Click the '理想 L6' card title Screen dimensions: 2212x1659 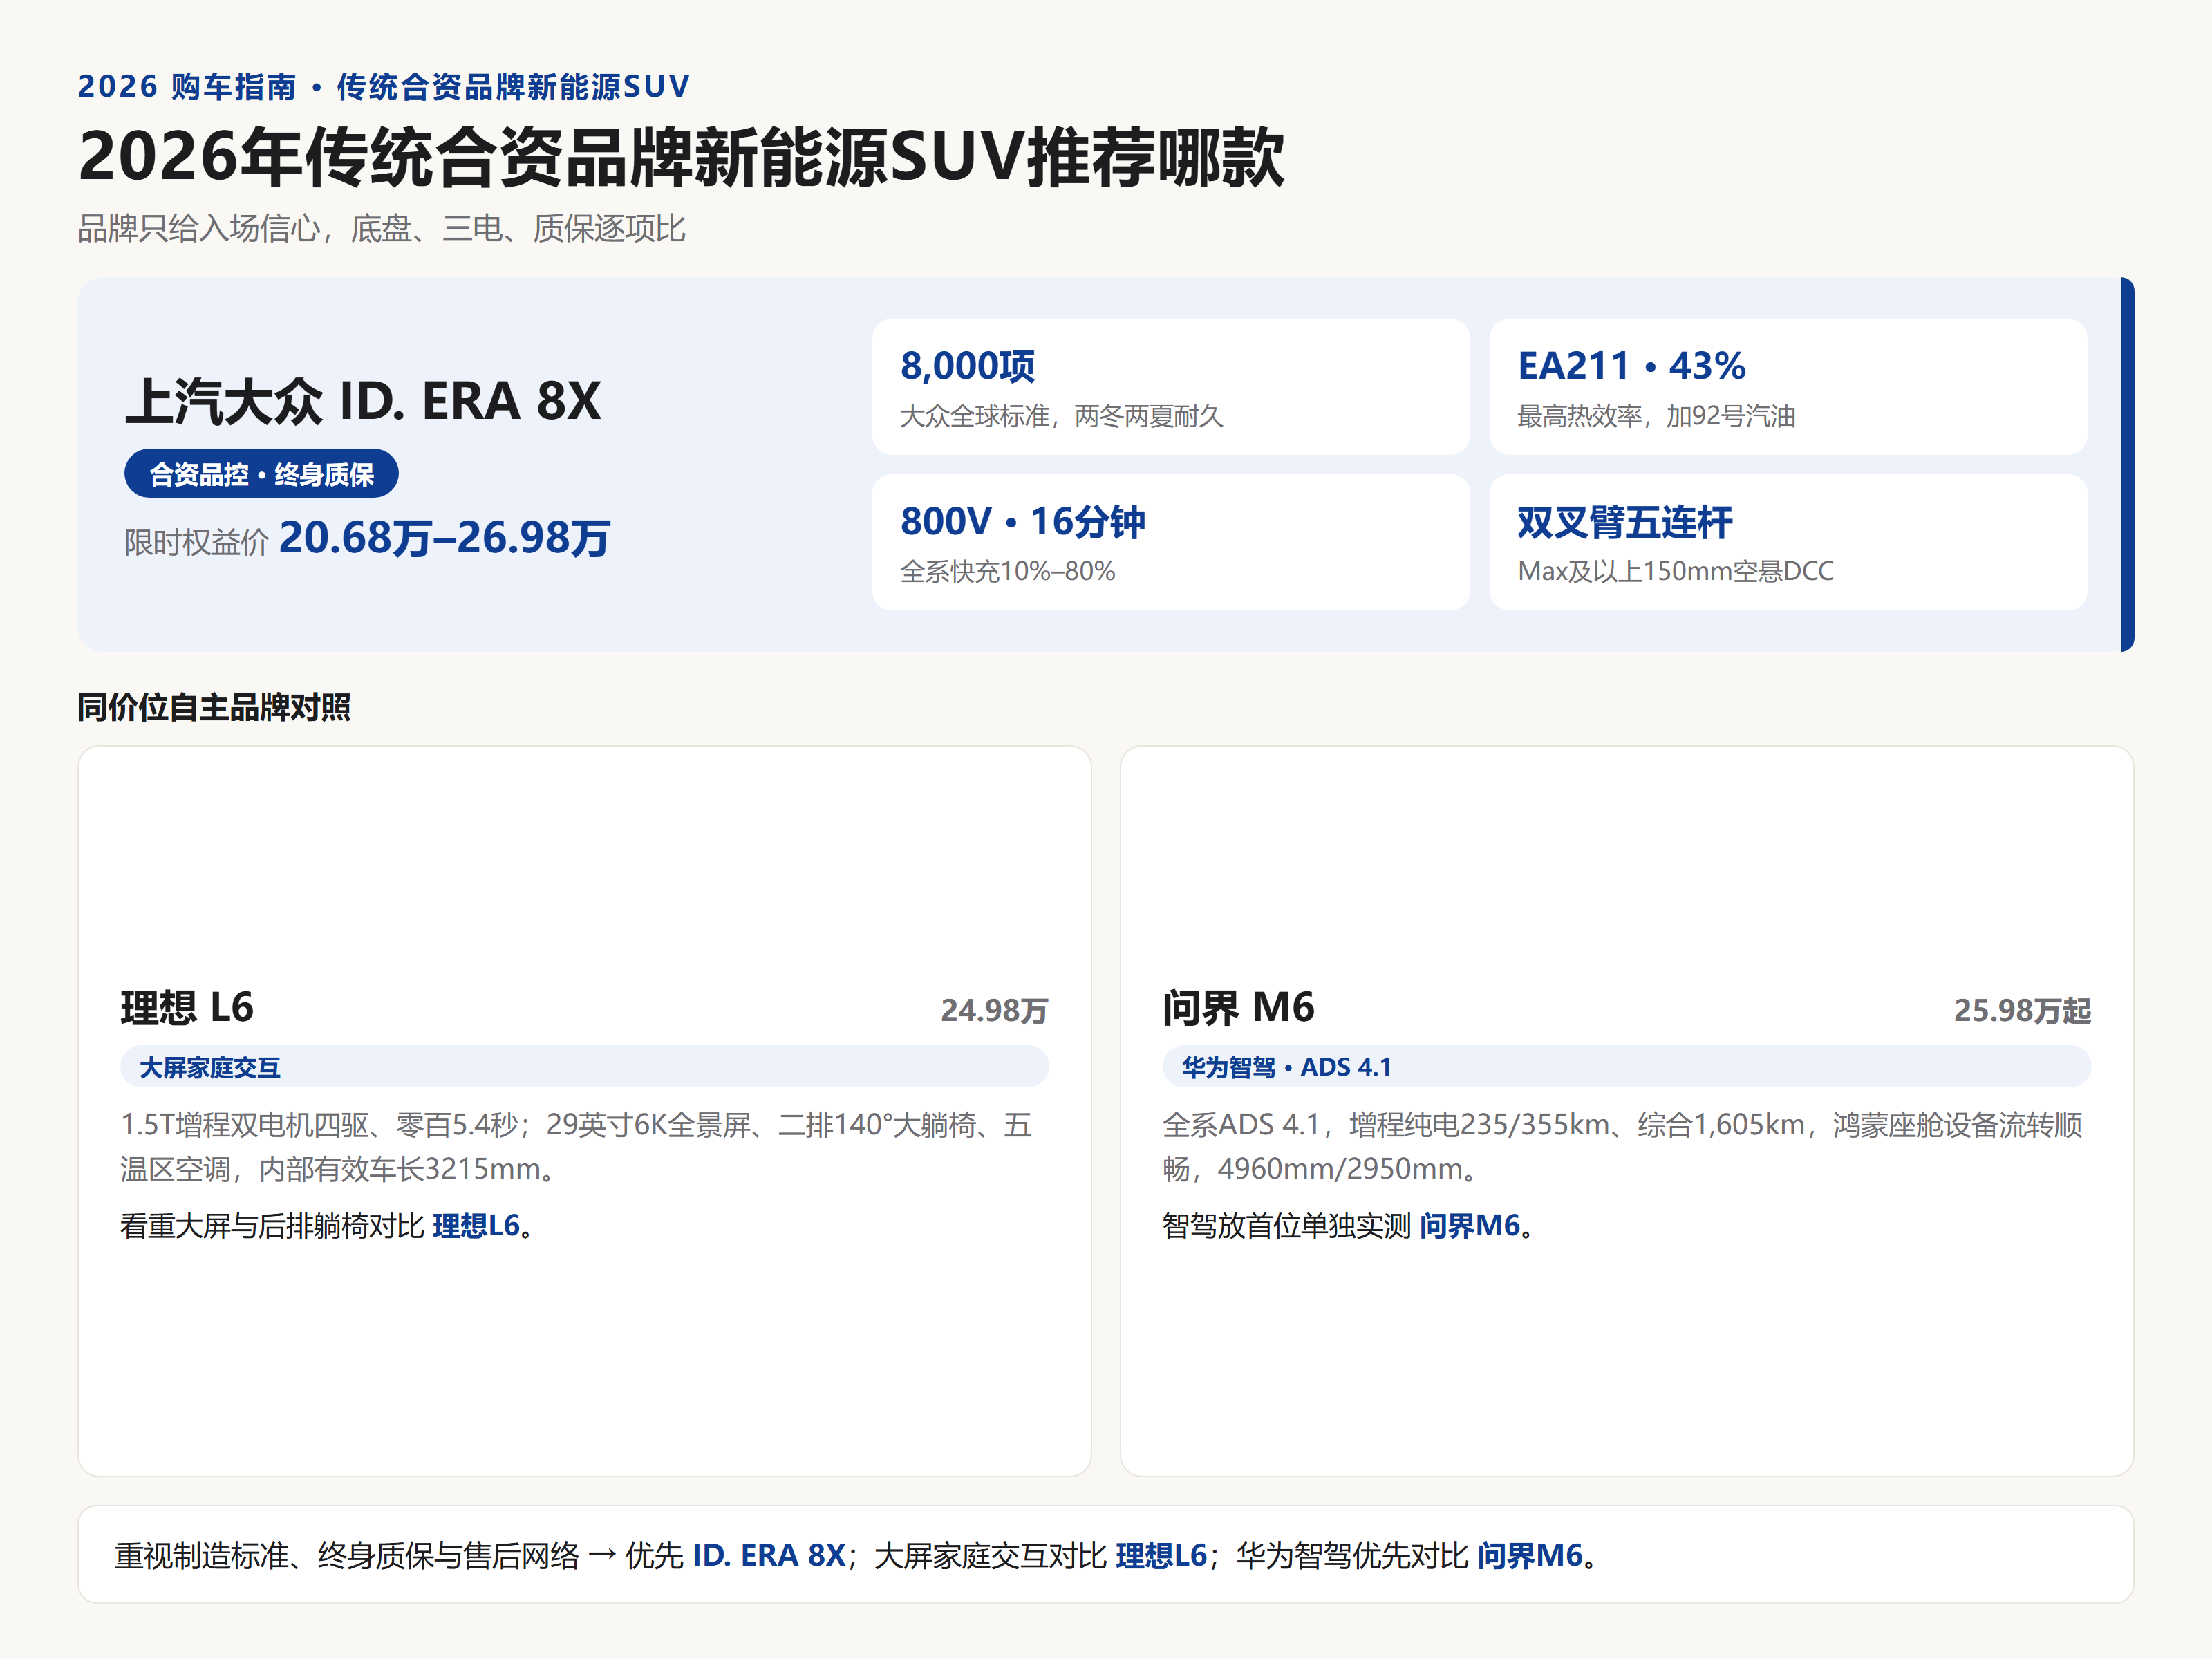(x=187, y=1007)
